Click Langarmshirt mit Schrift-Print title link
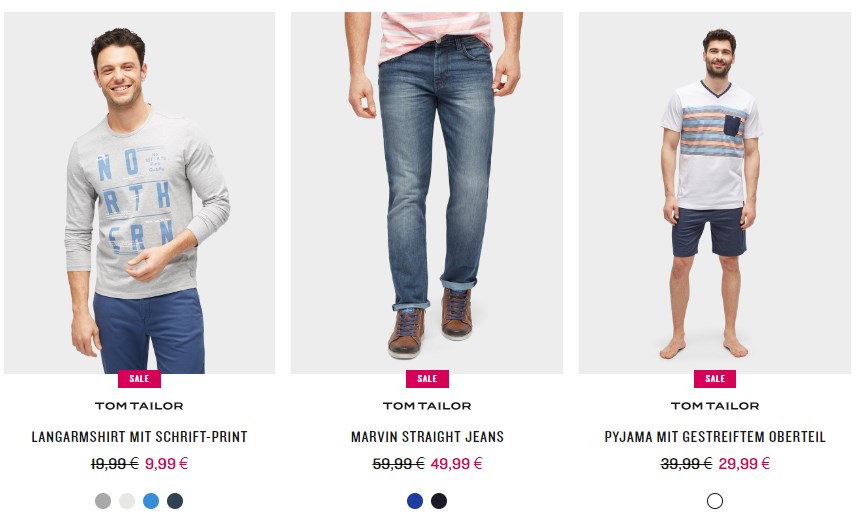865x526 pixels. [x=140, y=437]
